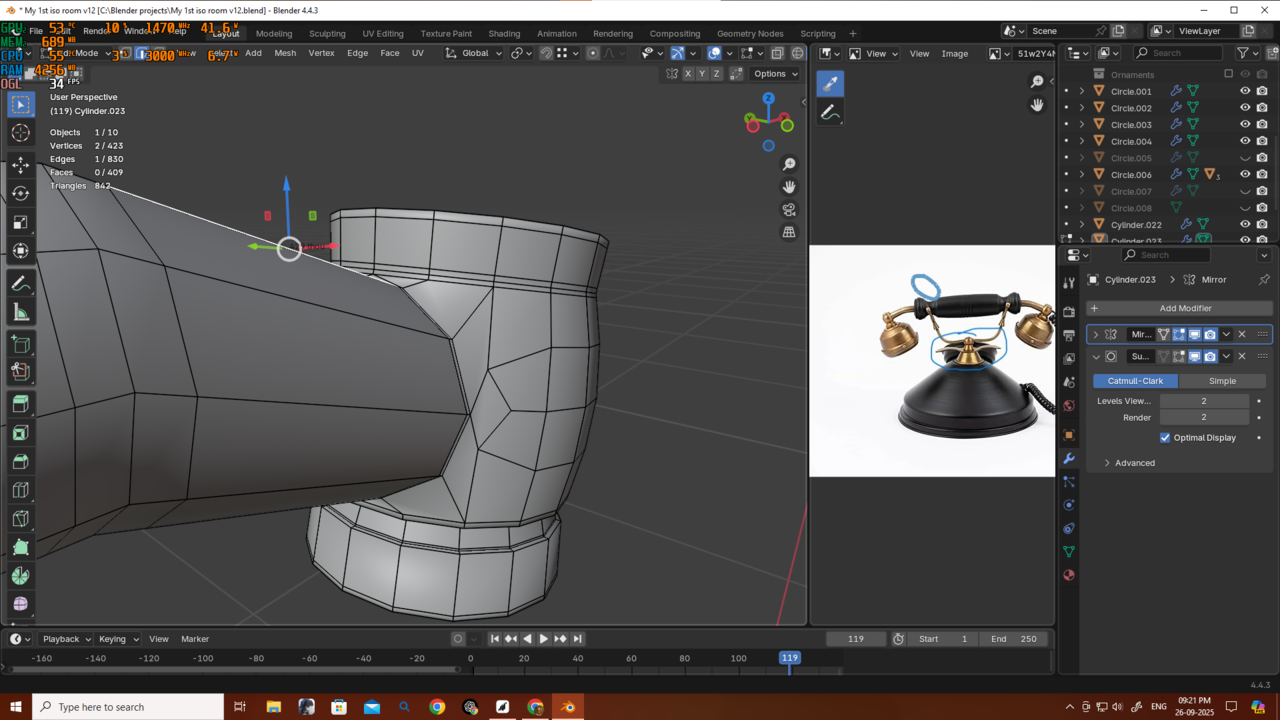
Task: Expand the Circle.006 tree item
Action: point(1082,175)
